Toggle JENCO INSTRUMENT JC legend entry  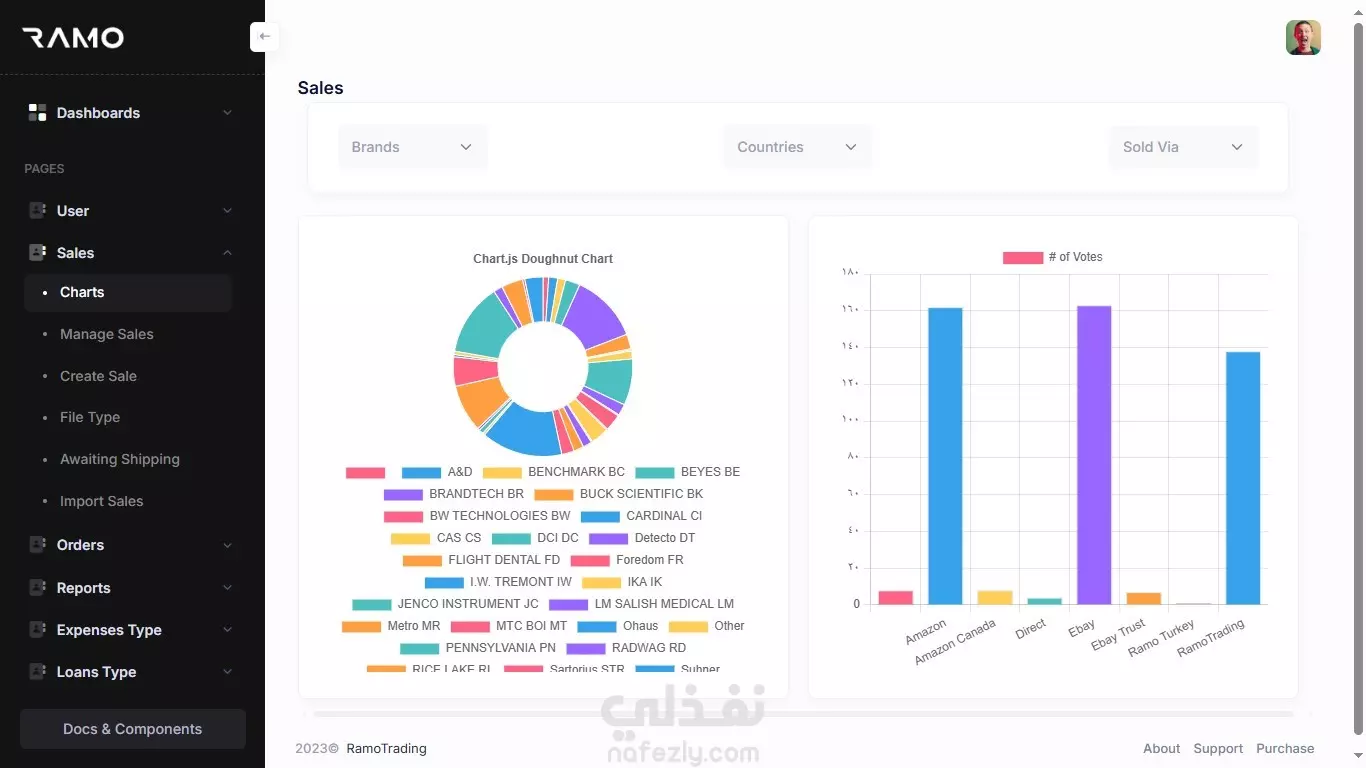pyautogui.click(x=445, y=604)
